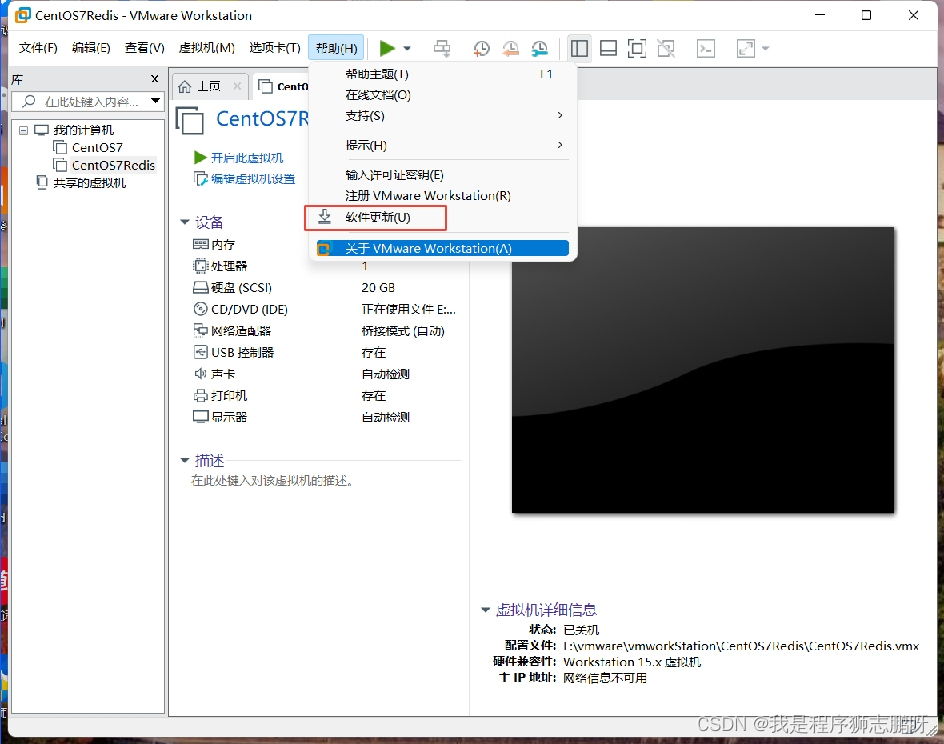The width and height of the screenshot is (944, 744).
Task: Collapse the 虚拟机详细信息 section
Action: coord(486,610)
